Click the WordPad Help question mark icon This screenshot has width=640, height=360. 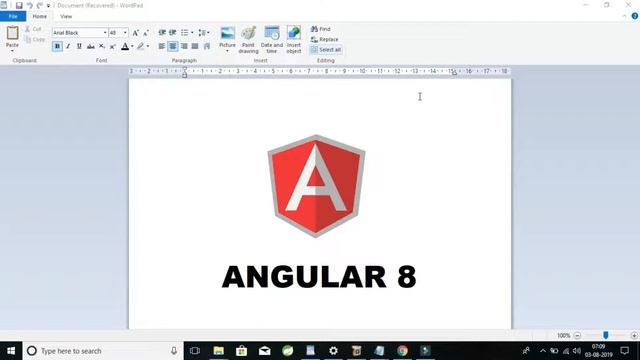(x=635, y=16)
